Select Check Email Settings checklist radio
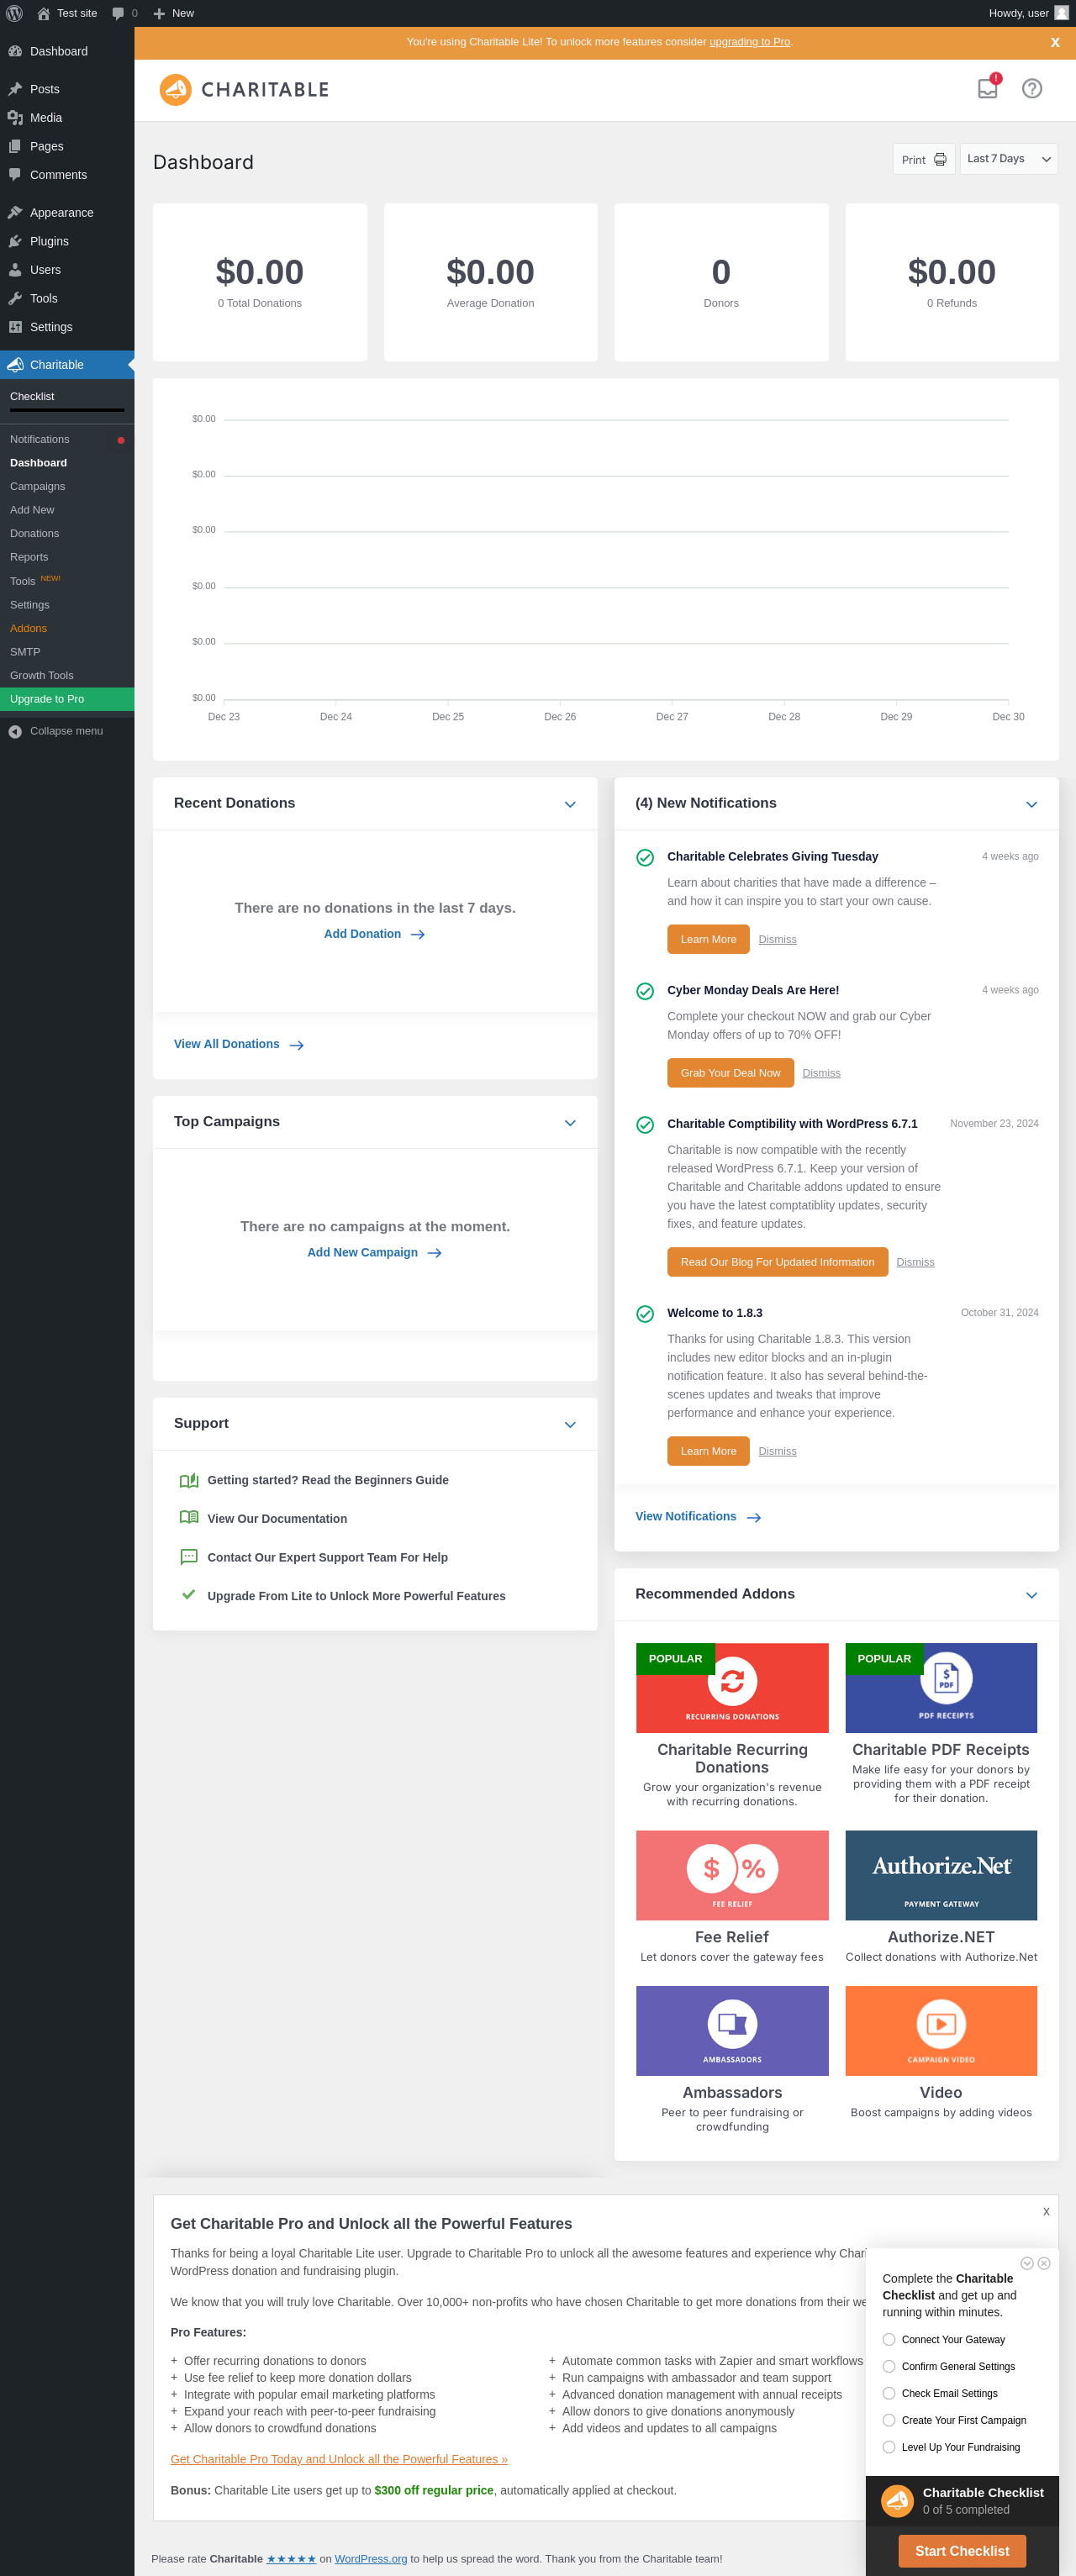The height and width of the screenshot is (2576, 1076). [x=888, y=2393]
